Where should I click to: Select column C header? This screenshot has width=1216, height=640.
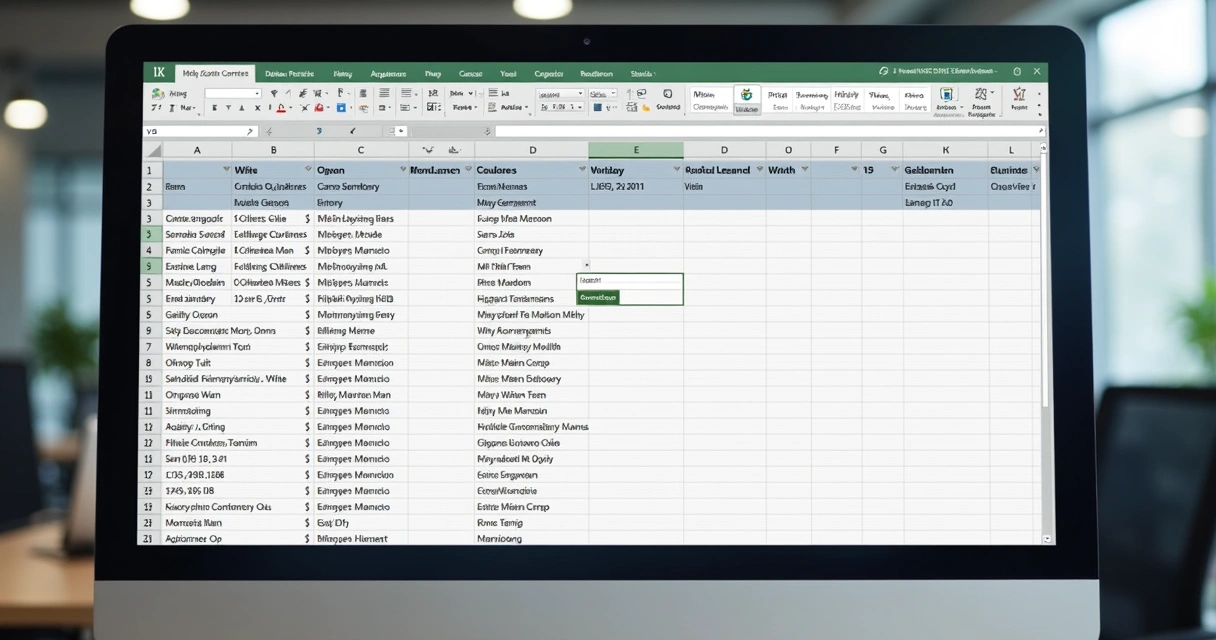click(361, 150)
